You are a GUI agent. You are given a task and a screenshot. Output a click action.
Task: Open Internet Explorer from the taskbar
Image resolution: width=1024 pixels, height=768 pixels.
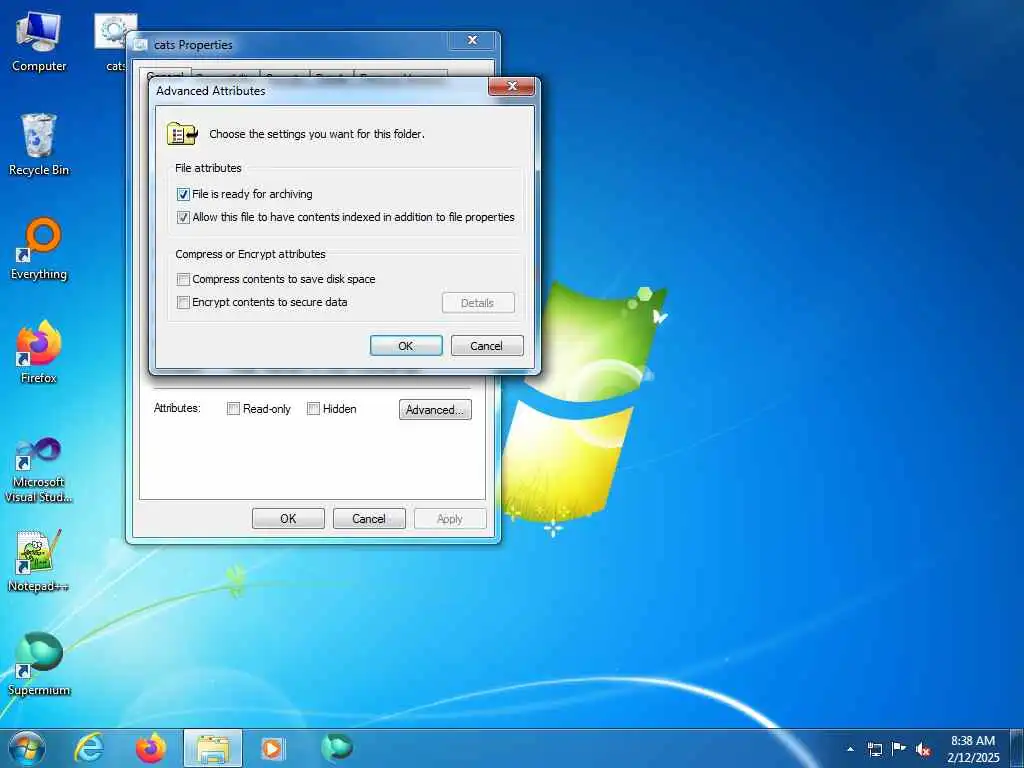pos(89,748)
